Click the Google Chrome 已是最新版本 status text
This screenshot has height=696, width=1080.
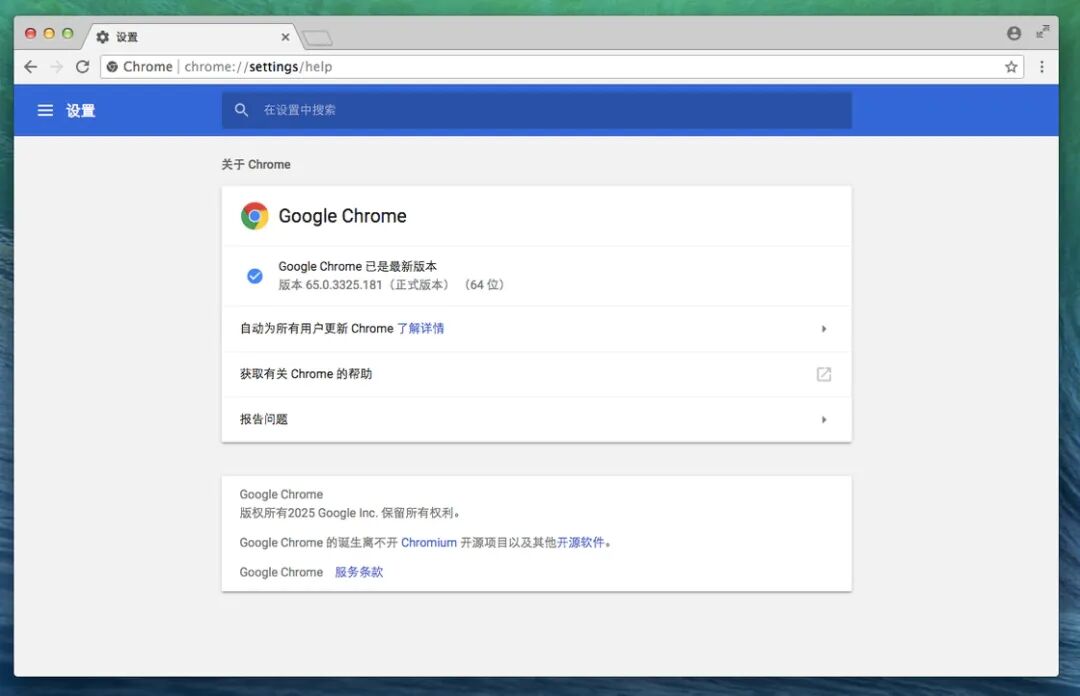coord(357,266)
